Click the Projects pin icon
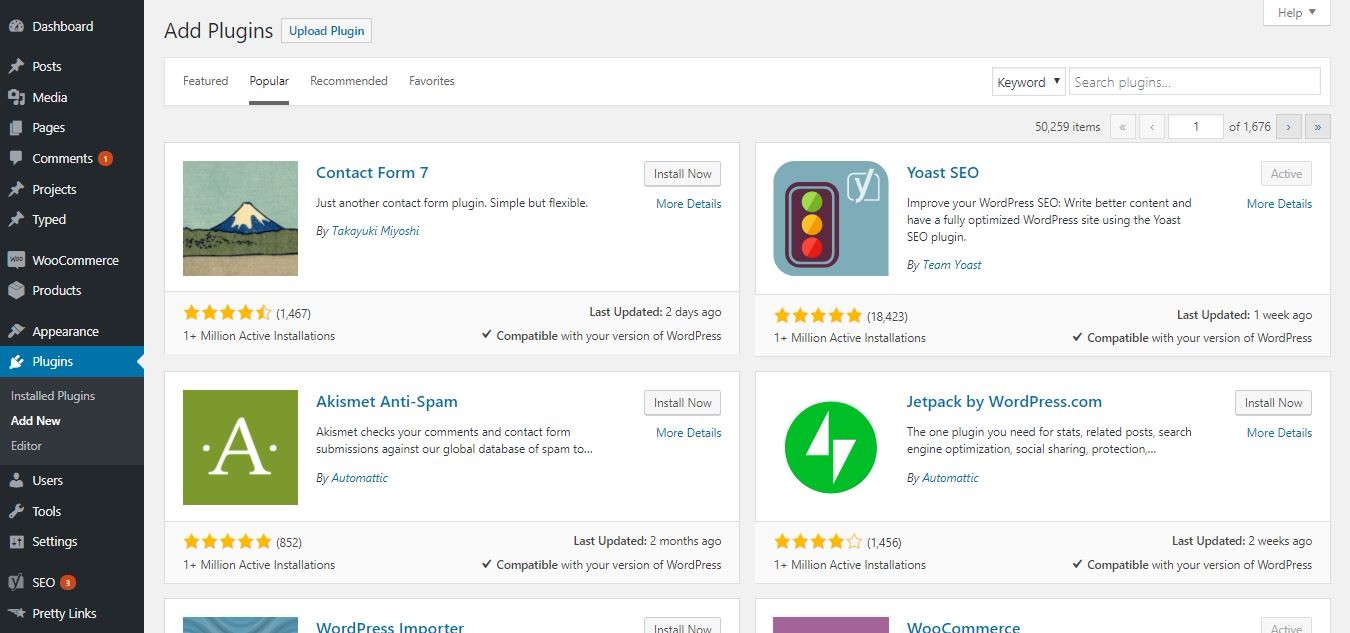The image size is (1350, 633). pos(16,189)
